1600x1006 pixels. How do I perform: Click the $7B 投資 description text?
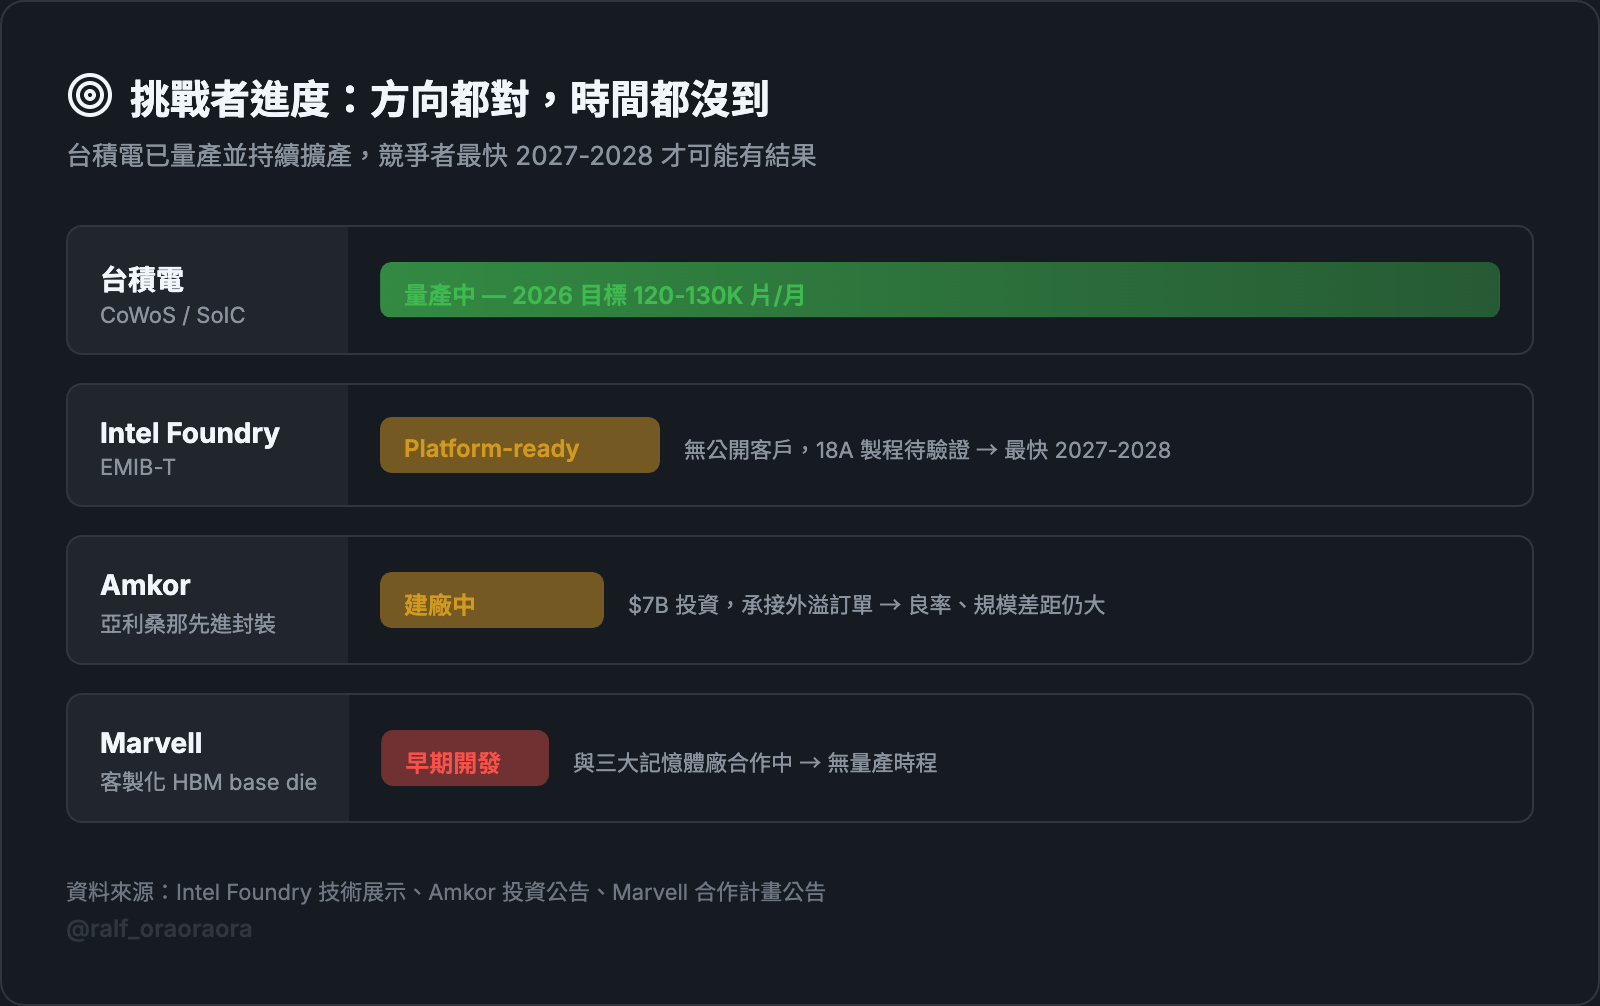click(866, 605)
